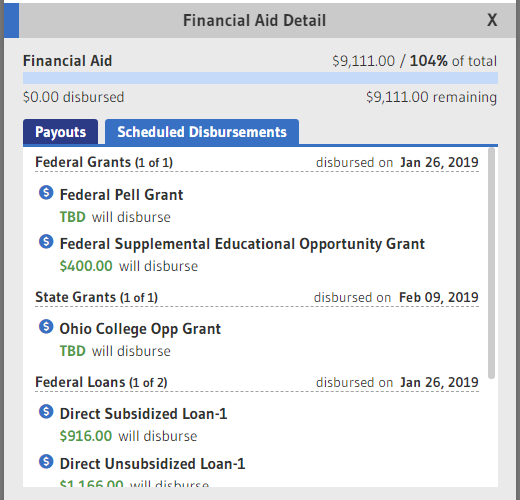Click dollar icon beside Direct Unsubsidized Loan-1

coord(46,461)
